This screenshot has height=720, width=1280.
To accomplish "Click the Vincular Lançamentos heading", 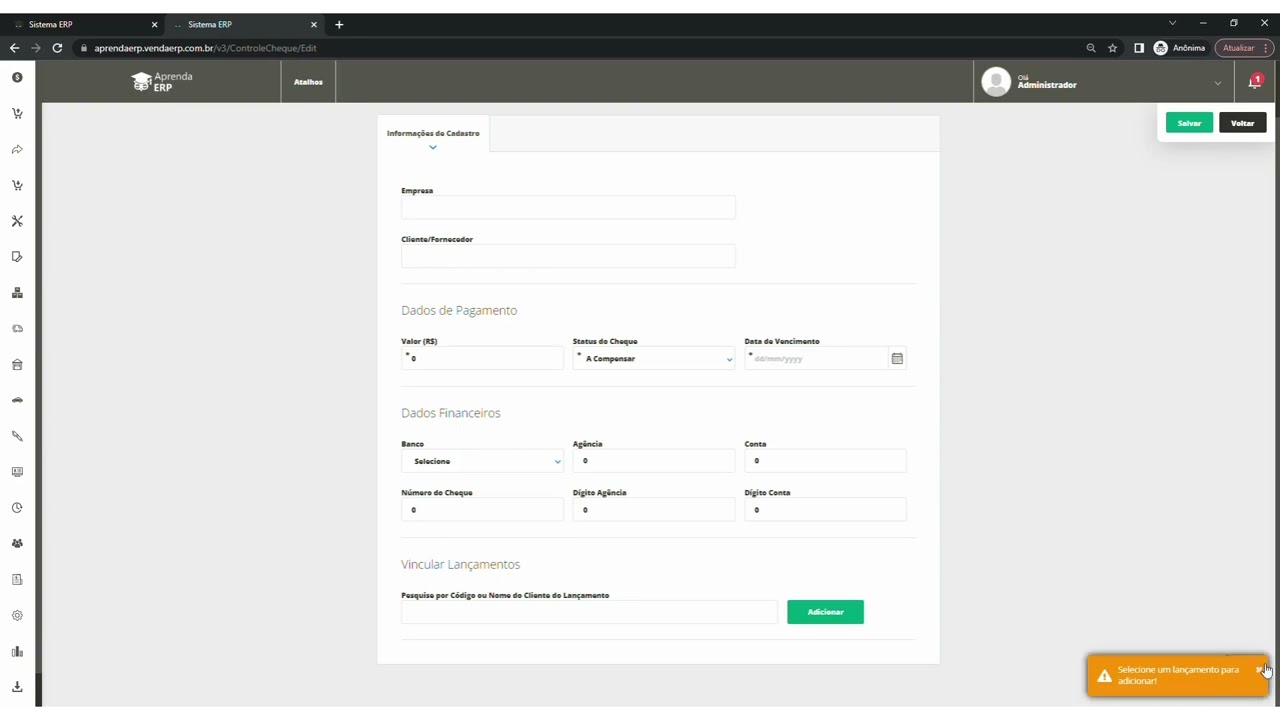I will tap(460, 564).
